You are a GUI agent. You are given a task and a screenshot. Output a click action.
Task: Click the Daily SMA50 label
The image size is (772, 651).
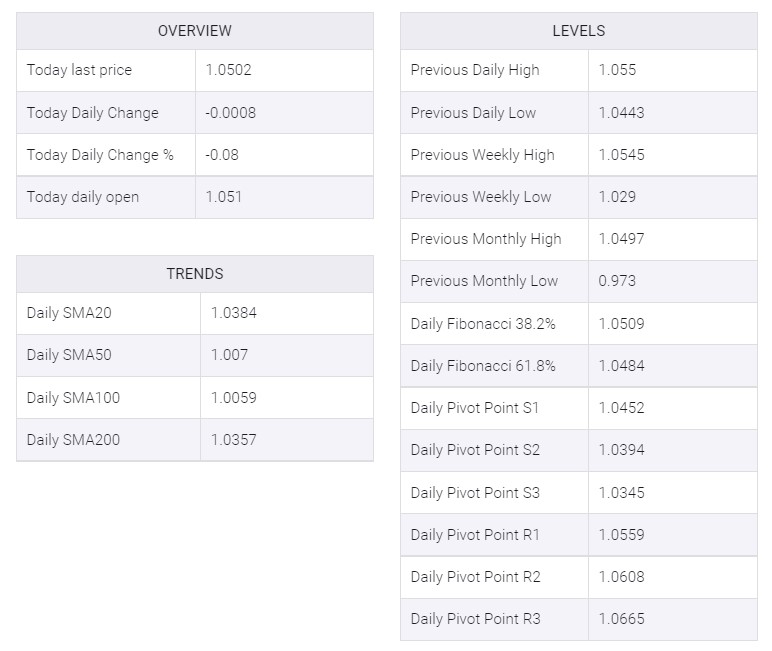(69, 355)
